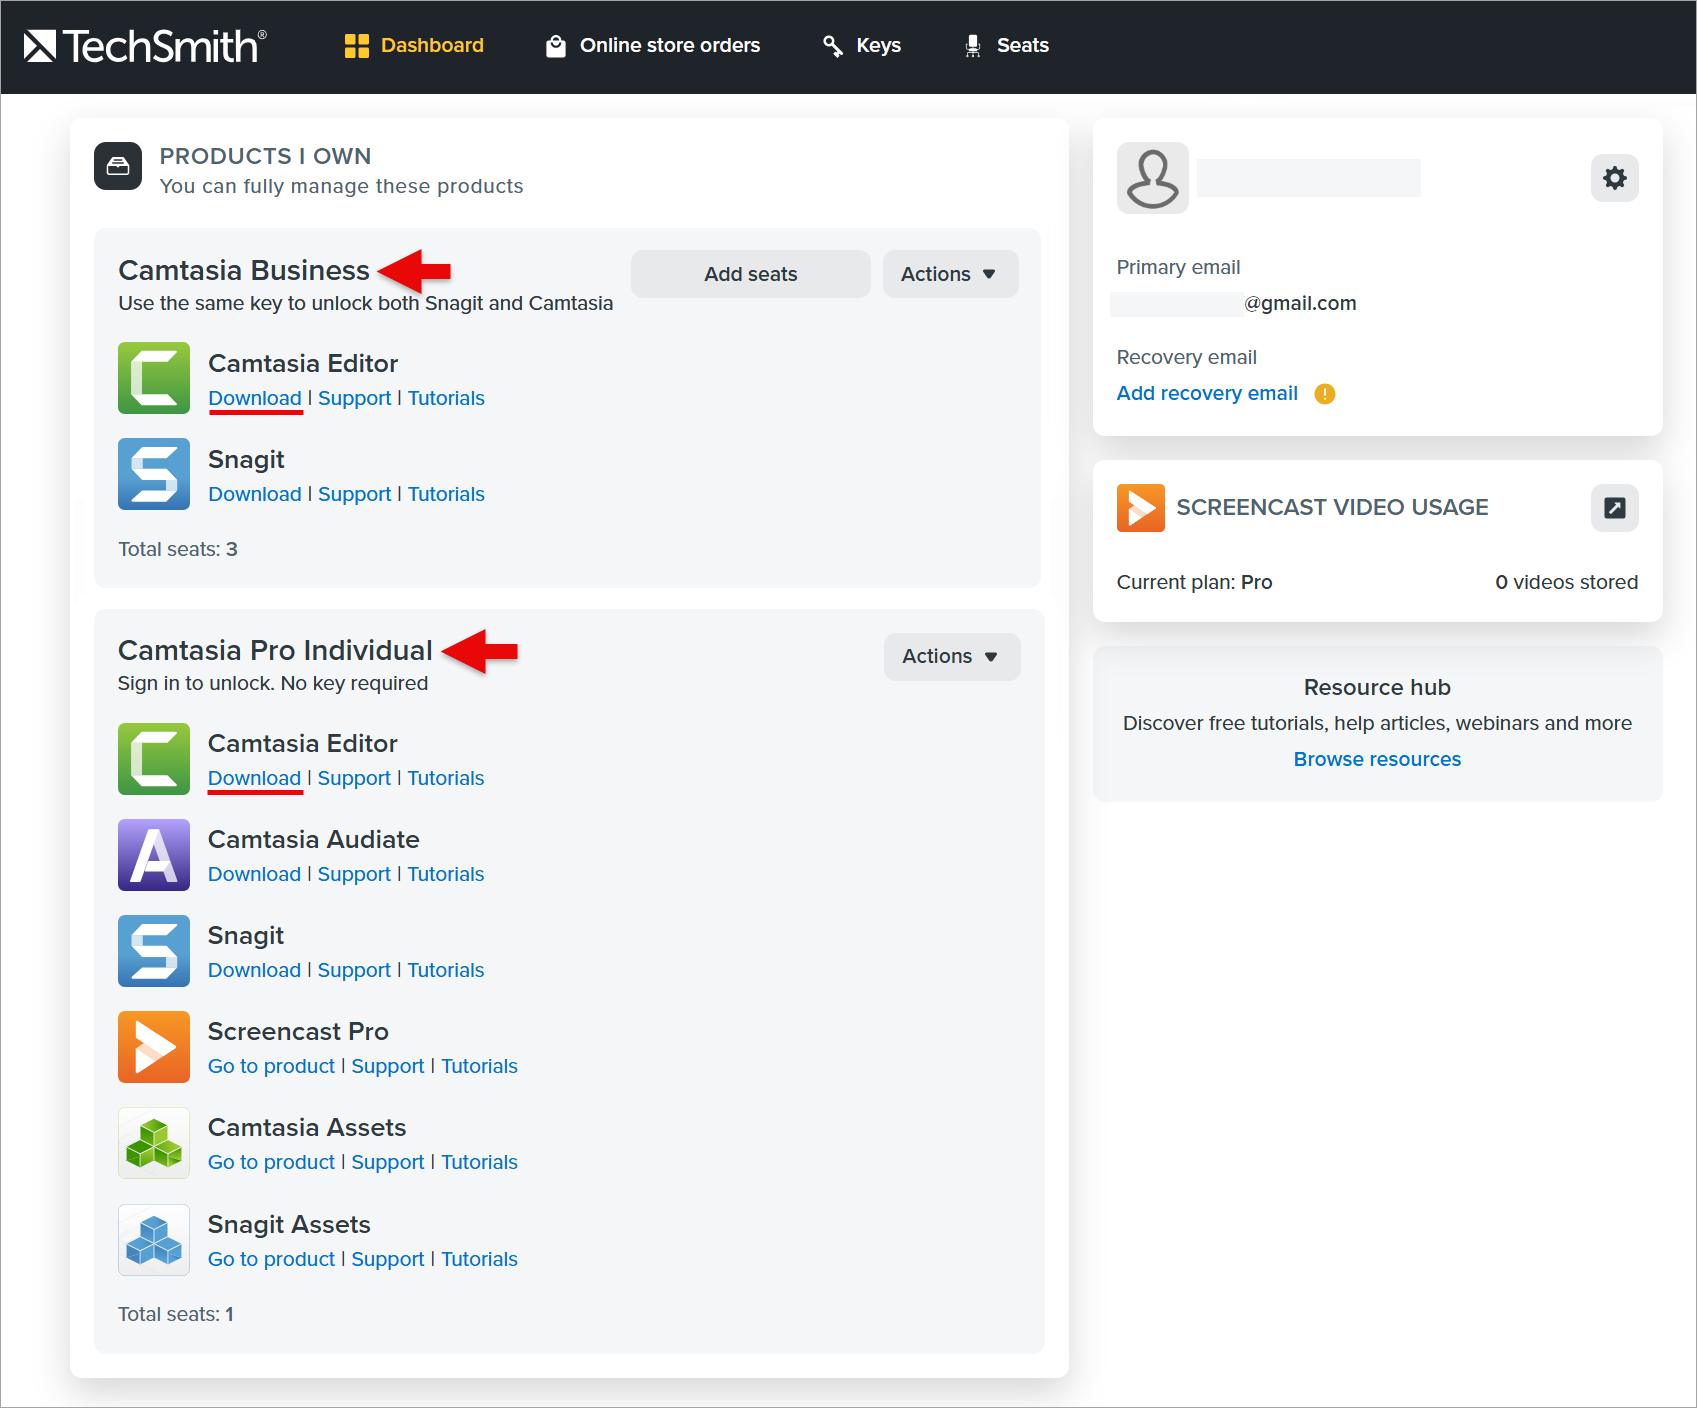1697x1408 pixels.
Task: Go to Online store orders
Action: (653, 46)
